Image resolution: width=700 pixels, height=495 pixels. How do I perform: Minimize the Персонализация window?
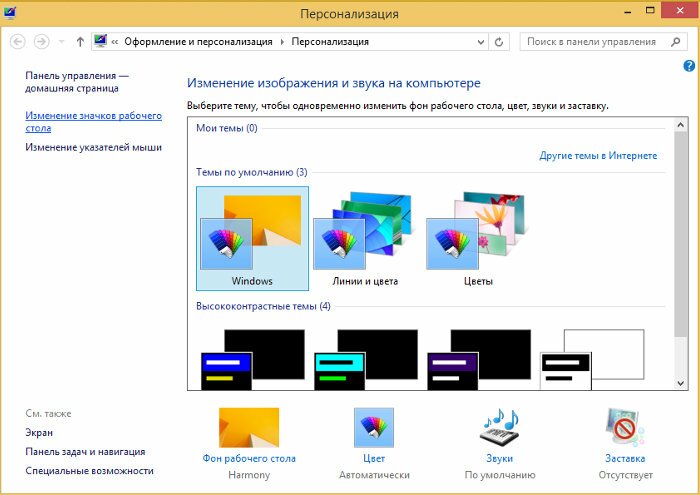point(628,11)
